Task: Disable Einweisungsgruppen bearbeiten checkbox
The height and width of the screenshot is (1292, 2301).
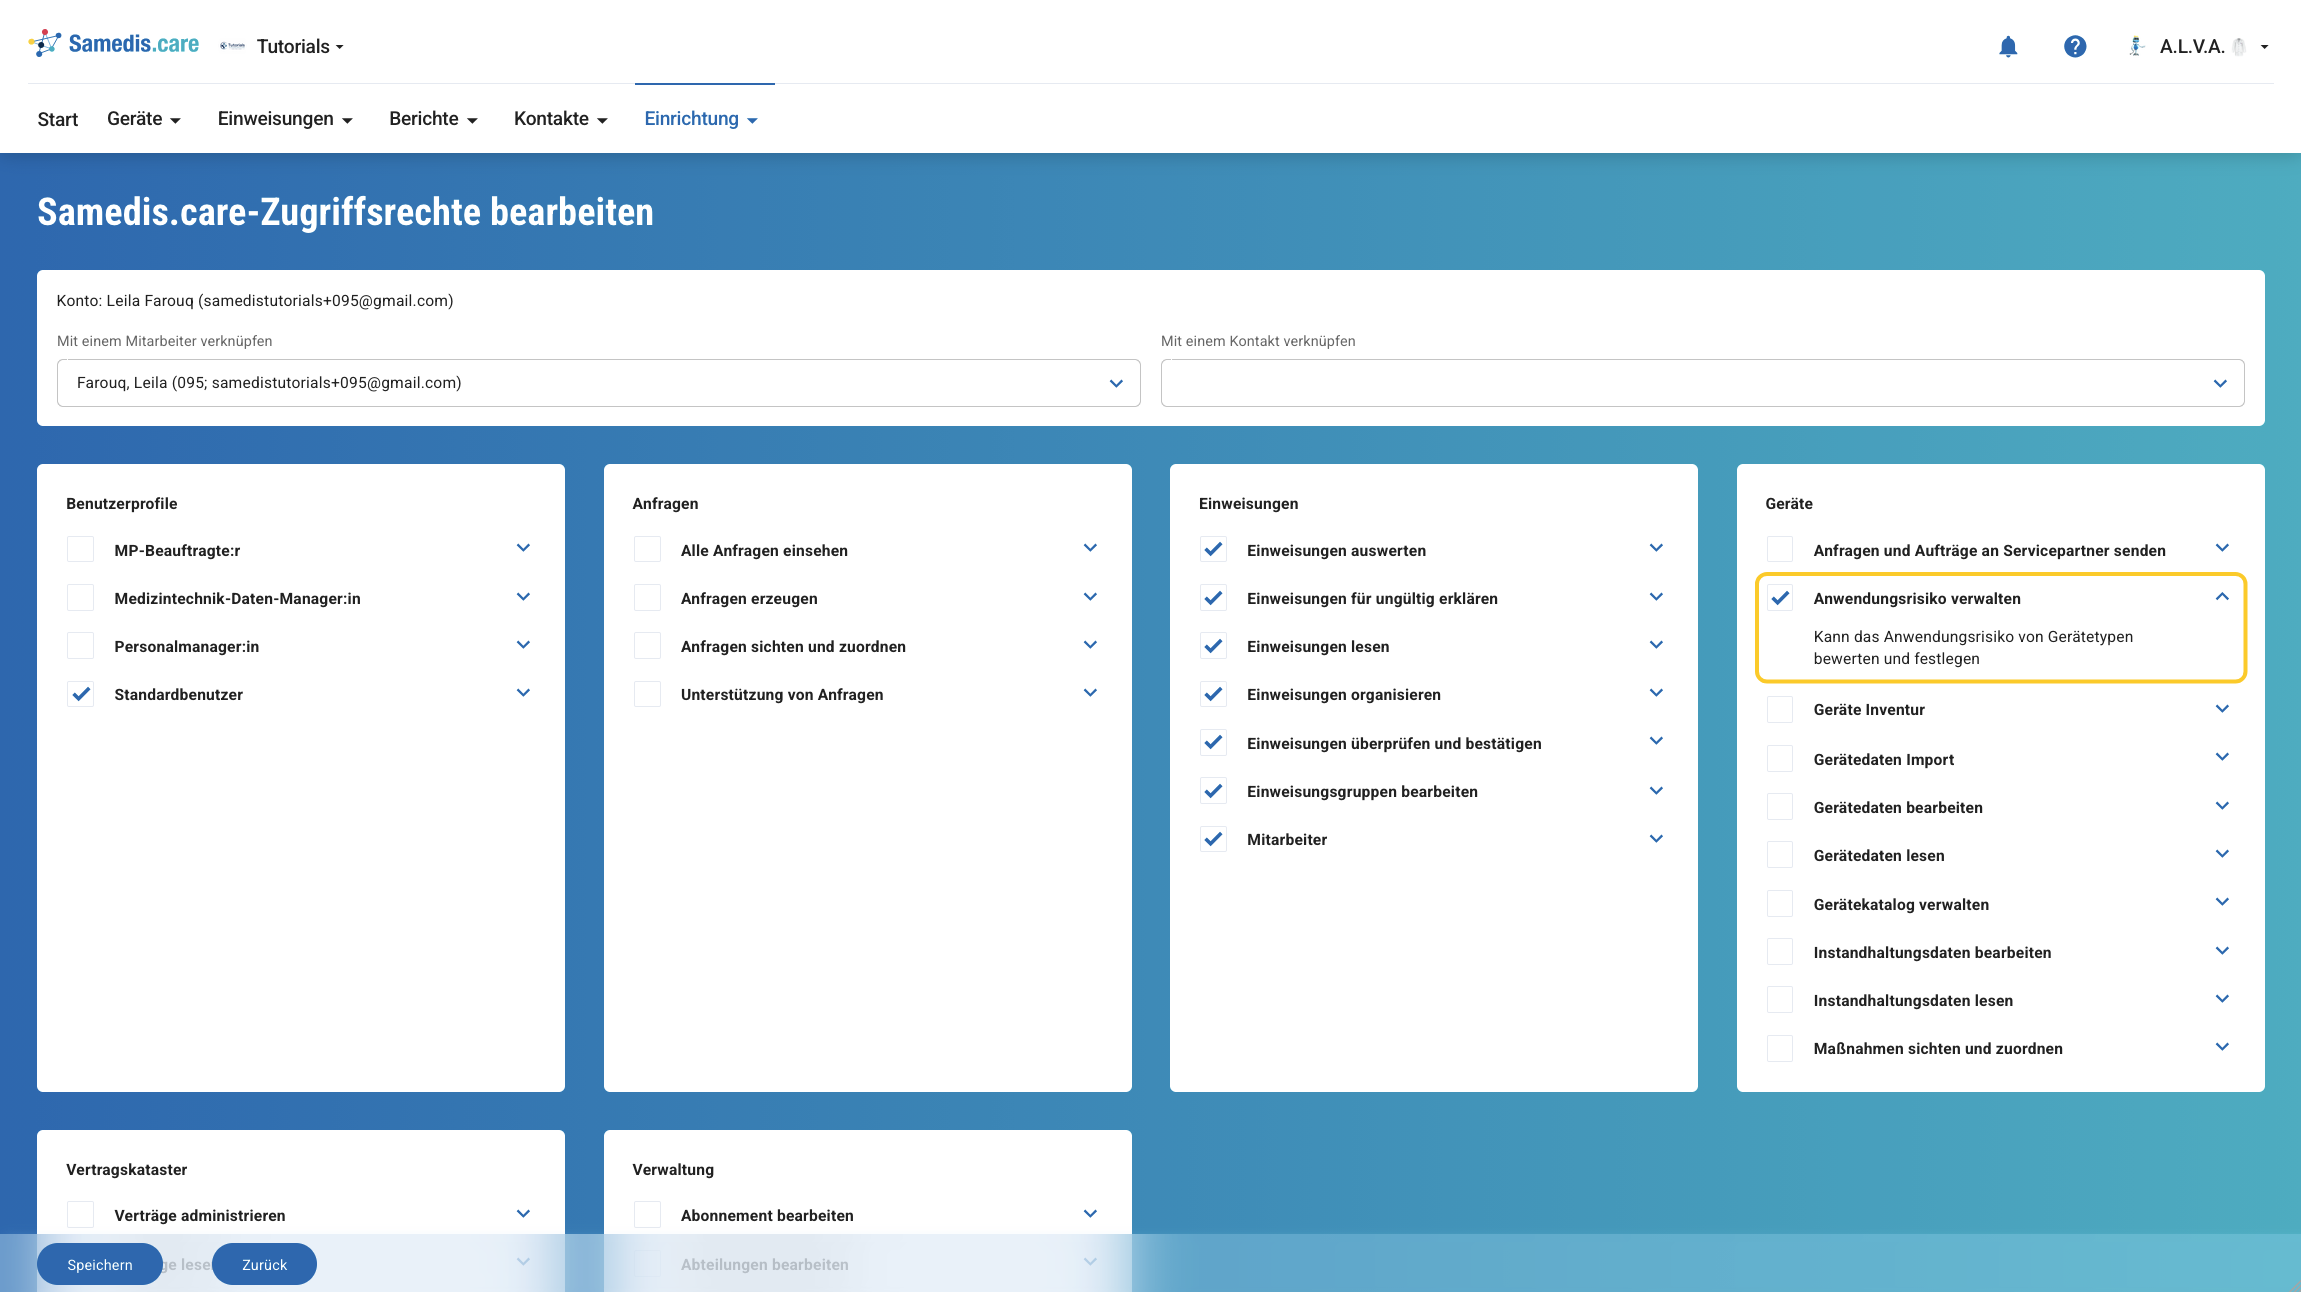Action: tap(1214, 791)
